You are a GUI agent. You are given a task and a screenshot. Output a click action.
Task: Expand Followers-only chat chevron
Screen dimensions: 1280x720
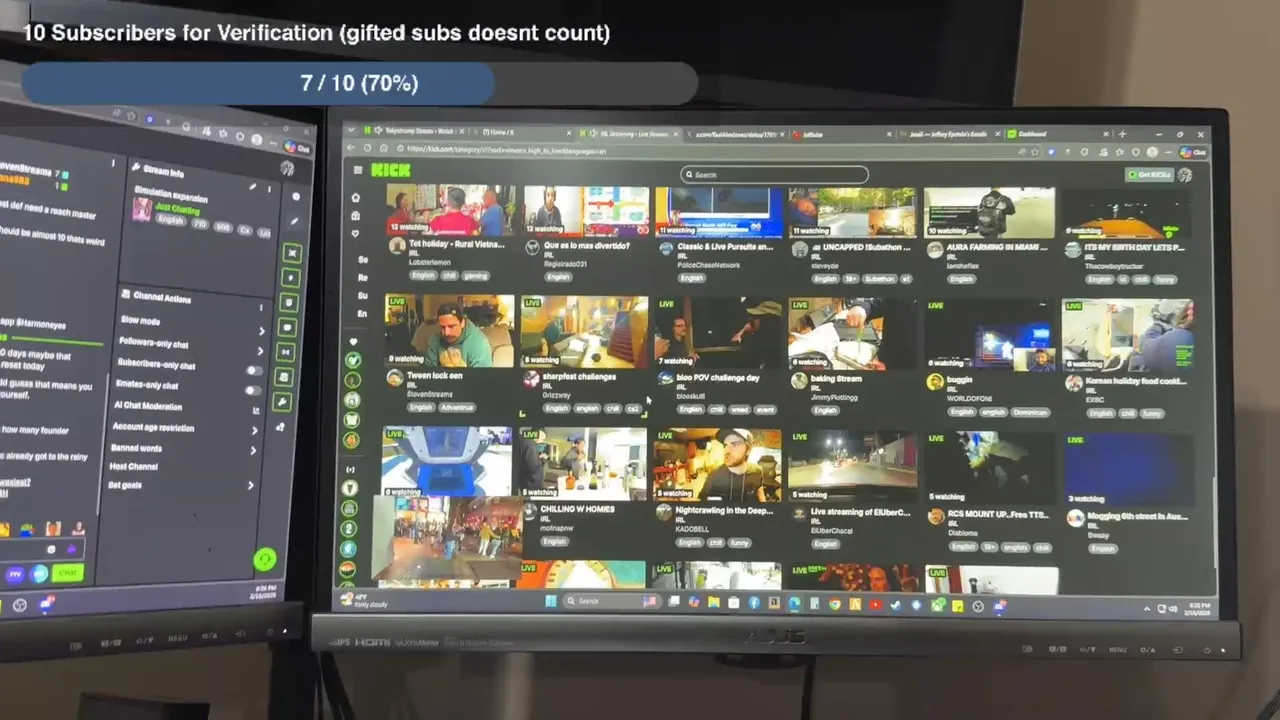pos(261,351)
